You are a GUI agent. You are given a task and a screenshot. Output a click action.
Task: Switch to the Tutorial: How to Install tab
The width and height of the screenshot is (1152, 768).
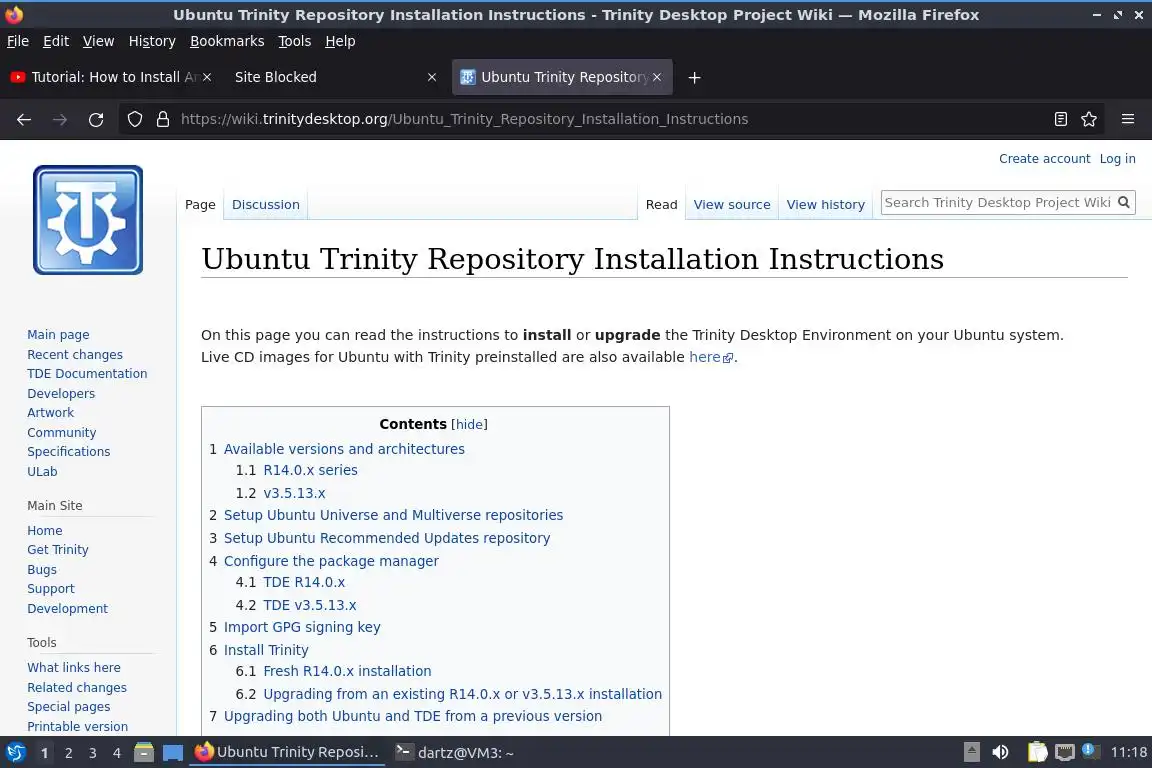[x=110, y=77]
